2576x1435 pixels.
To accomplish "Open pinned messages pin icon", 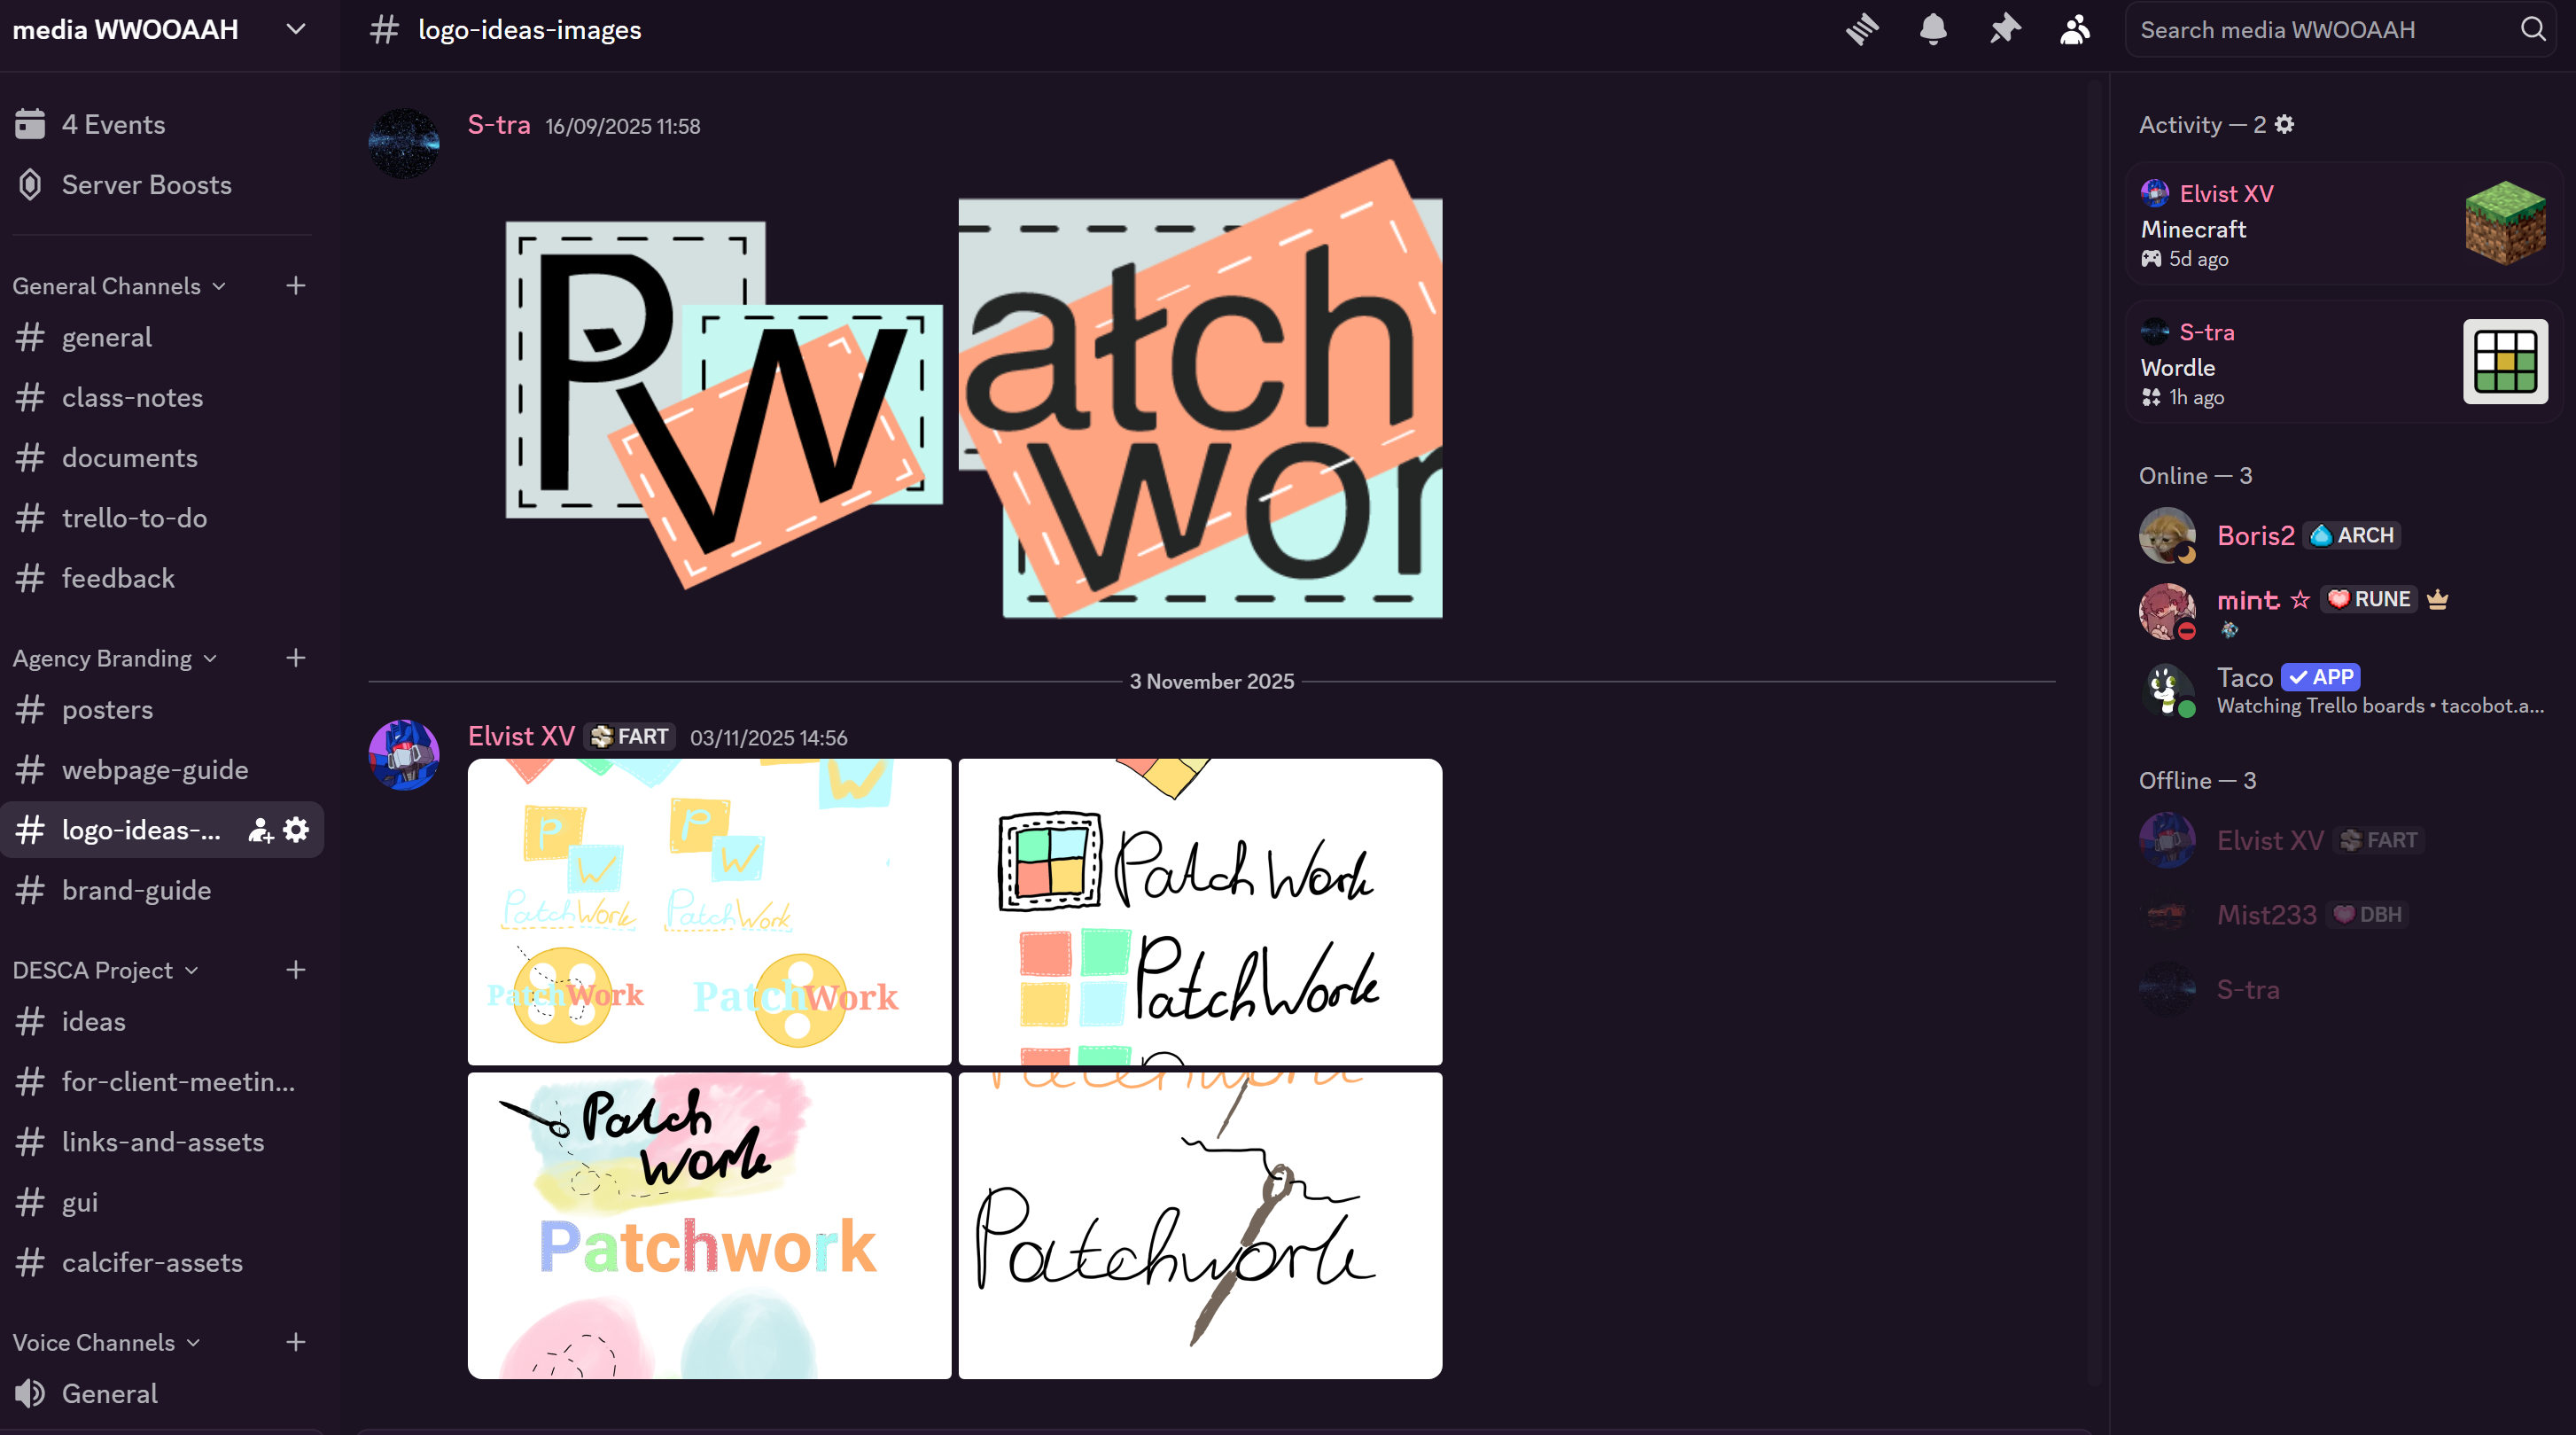I will coord(2004,29).
